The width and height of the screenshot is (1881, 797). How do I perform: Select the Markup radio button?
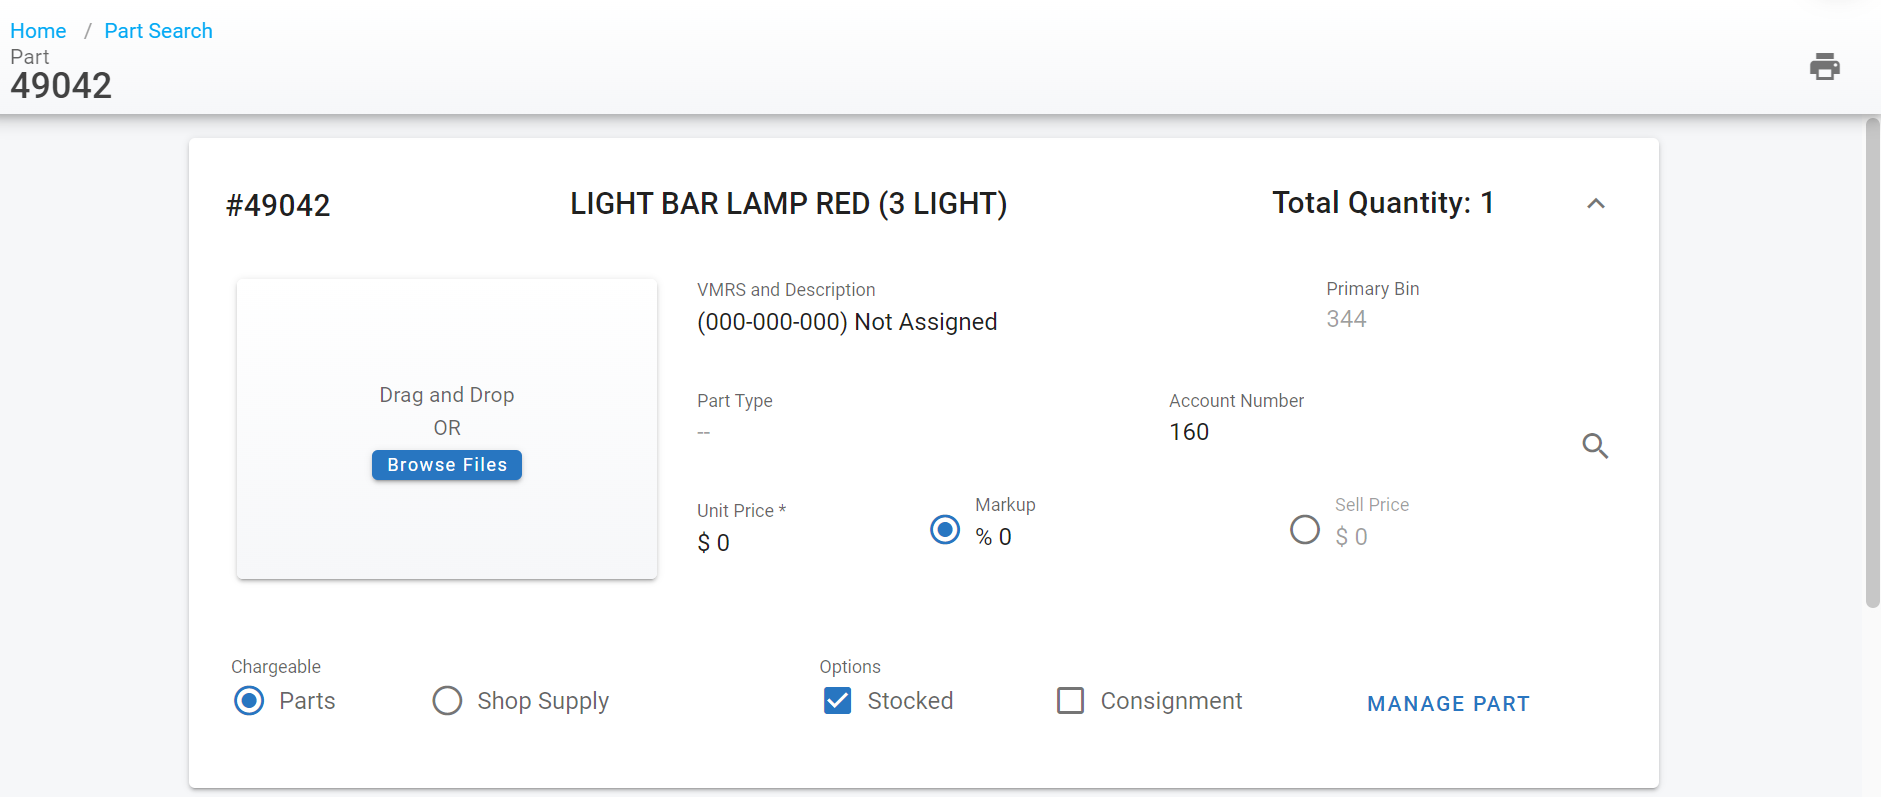tap(945, 529)
